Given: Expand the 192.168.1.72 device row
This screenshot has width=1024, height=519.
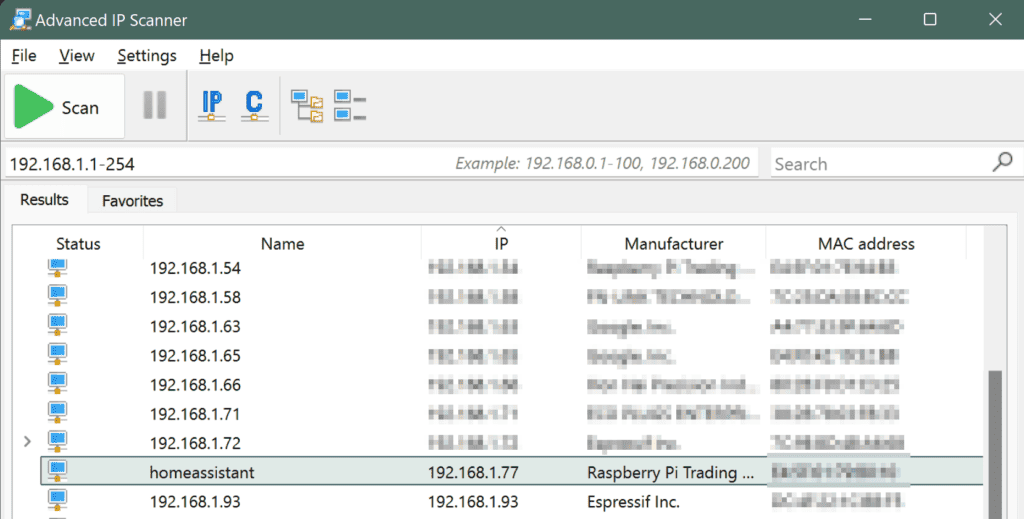Looking at the screenshot, I should pos(27,442).
